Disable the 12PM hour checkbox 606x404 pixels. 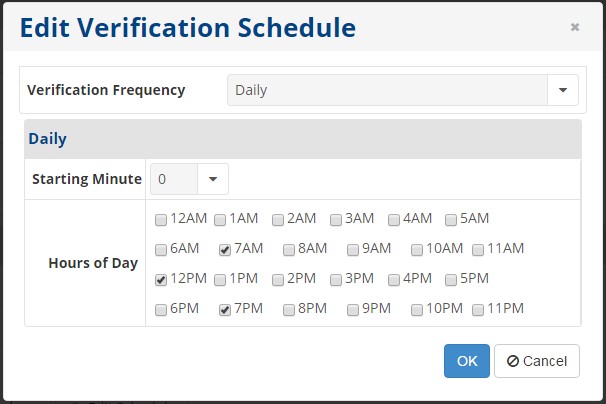pyautogui.click(x=161, y=280)
